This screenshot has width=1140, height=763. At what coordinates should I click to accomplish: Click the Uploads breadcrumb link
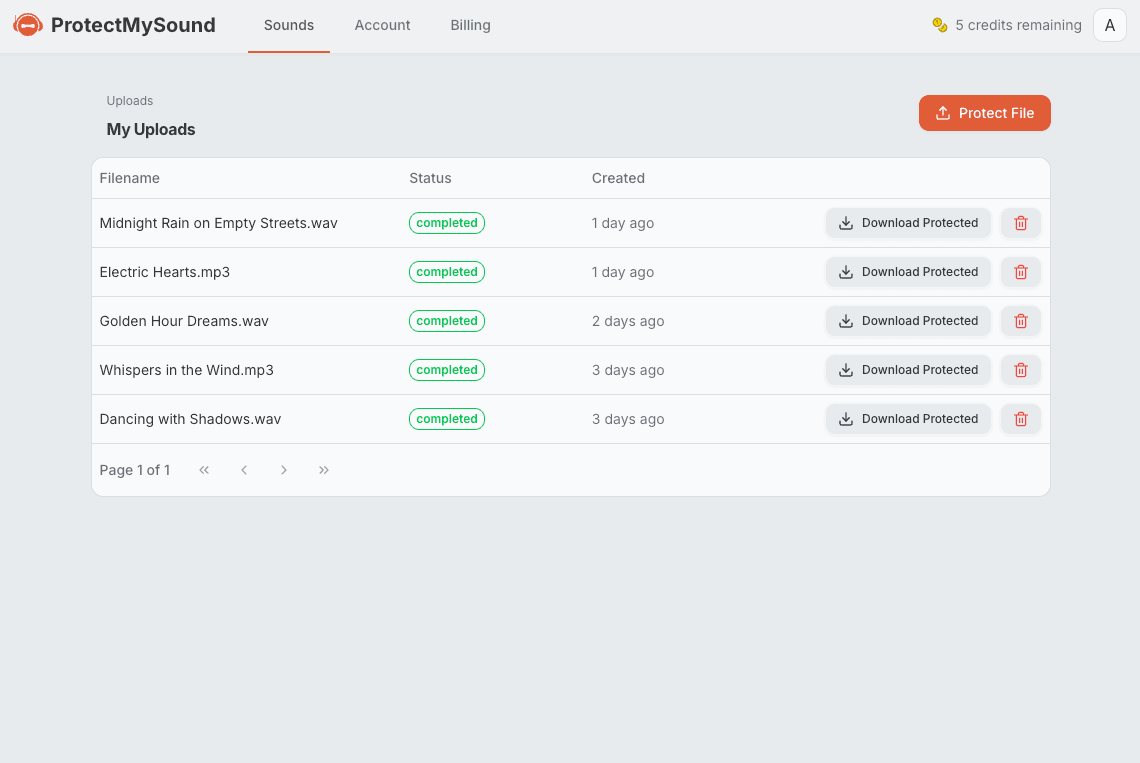click(129, 100)
